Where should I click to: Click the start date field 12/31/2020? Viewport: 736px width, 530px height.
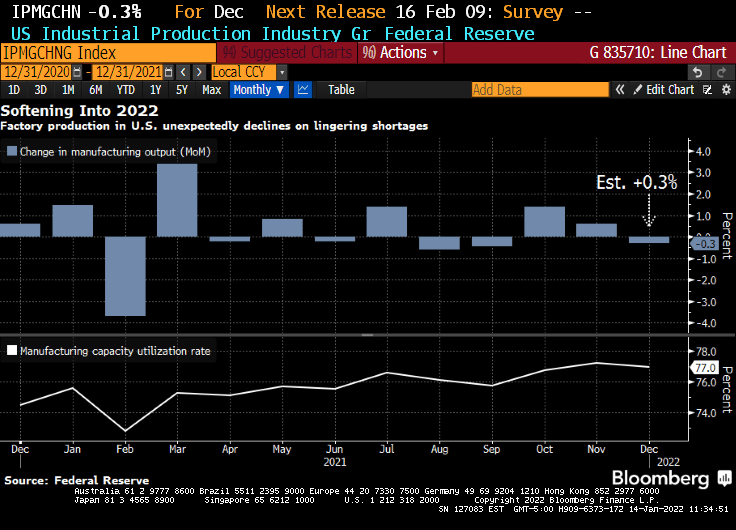[42, 72]
